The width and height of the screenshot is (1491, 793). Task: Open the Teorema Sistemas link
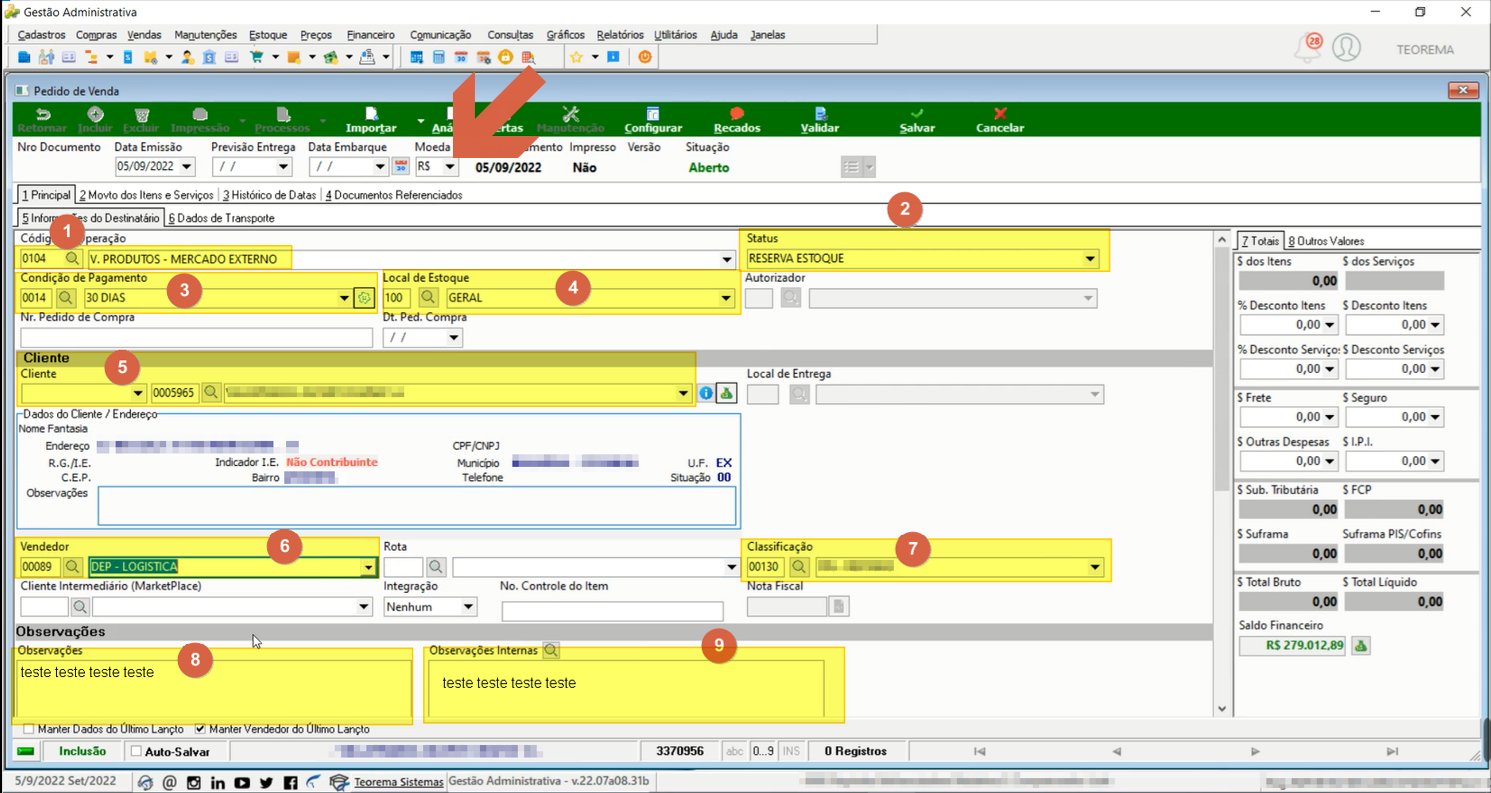click(398, 782)
